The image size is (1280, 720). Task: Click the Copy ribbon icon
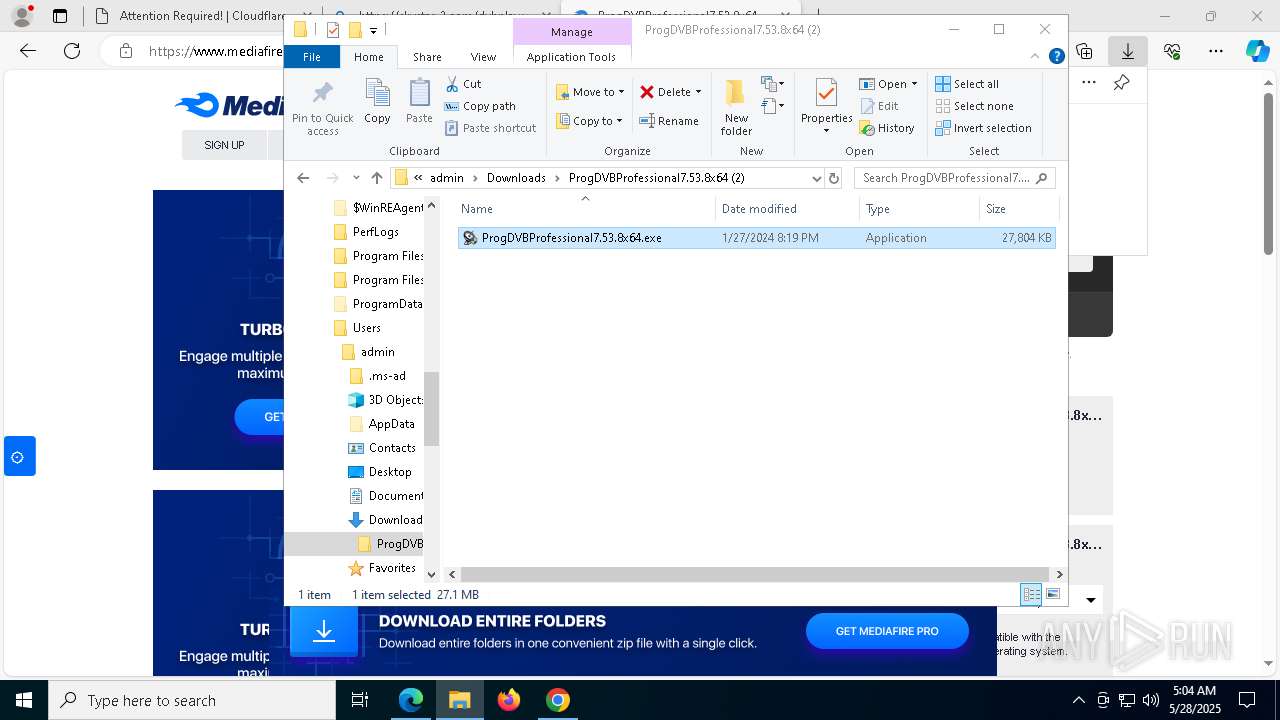coord(377,101)
